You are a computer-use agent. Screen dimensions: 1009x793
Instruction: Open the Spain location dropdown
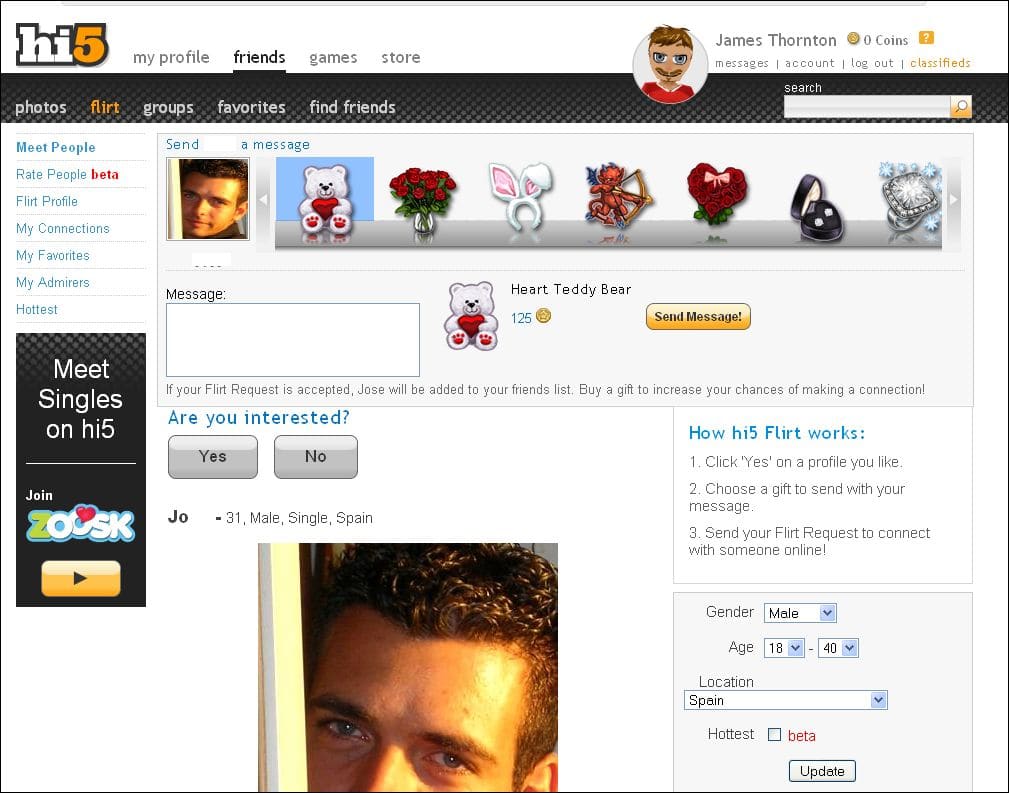click(786, 700)
